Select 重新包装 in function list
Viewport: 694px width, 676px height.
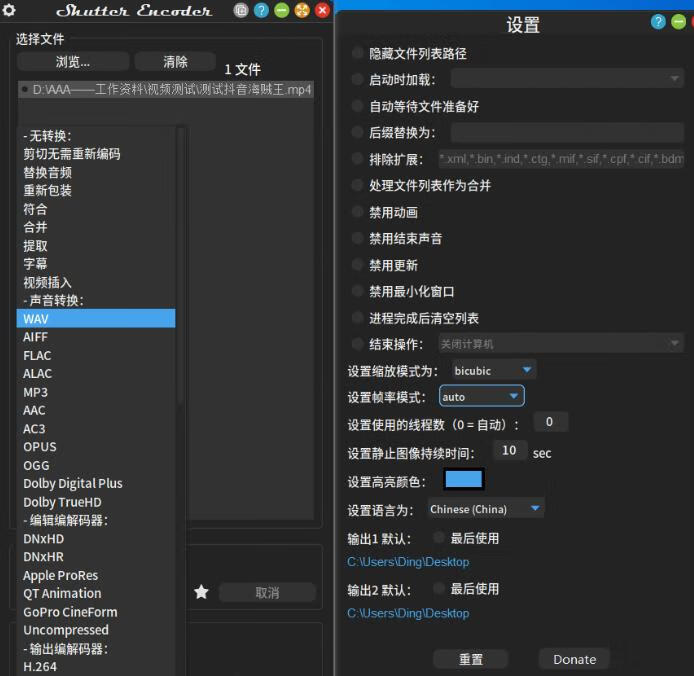tap(96, 190)
